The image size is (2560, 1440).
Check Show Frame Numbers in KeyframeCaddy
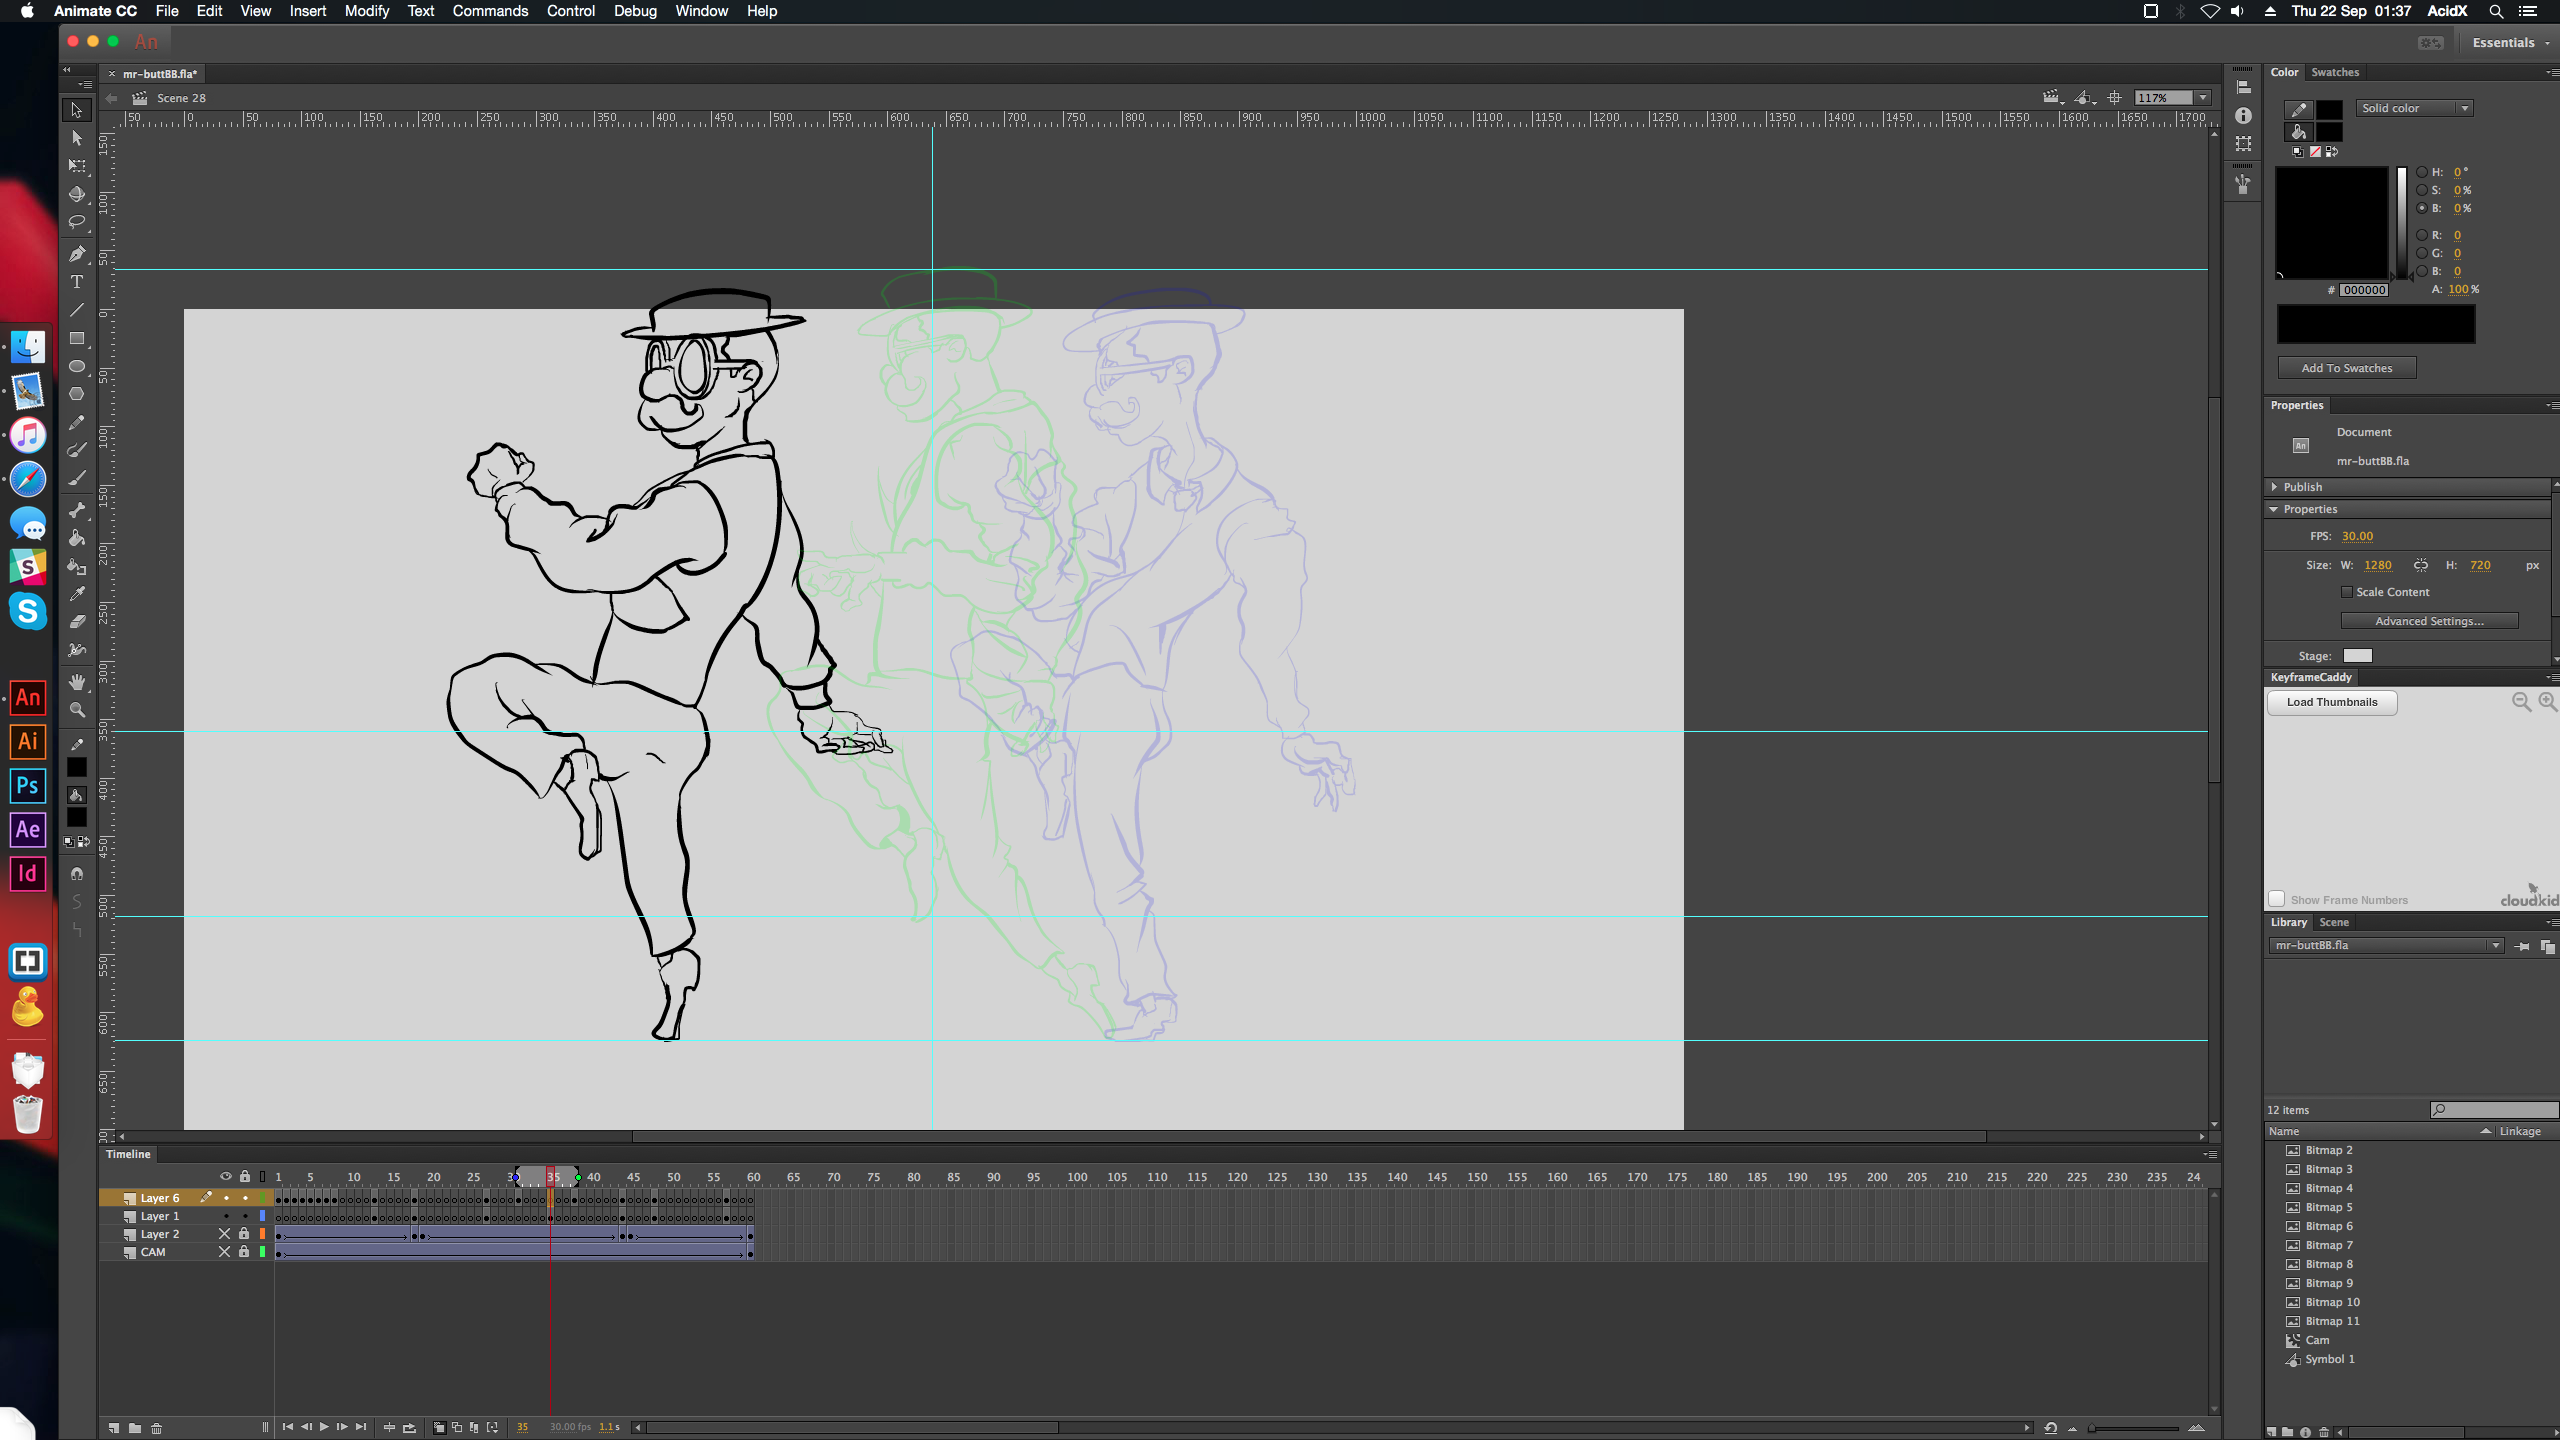tap(2277, 899)
